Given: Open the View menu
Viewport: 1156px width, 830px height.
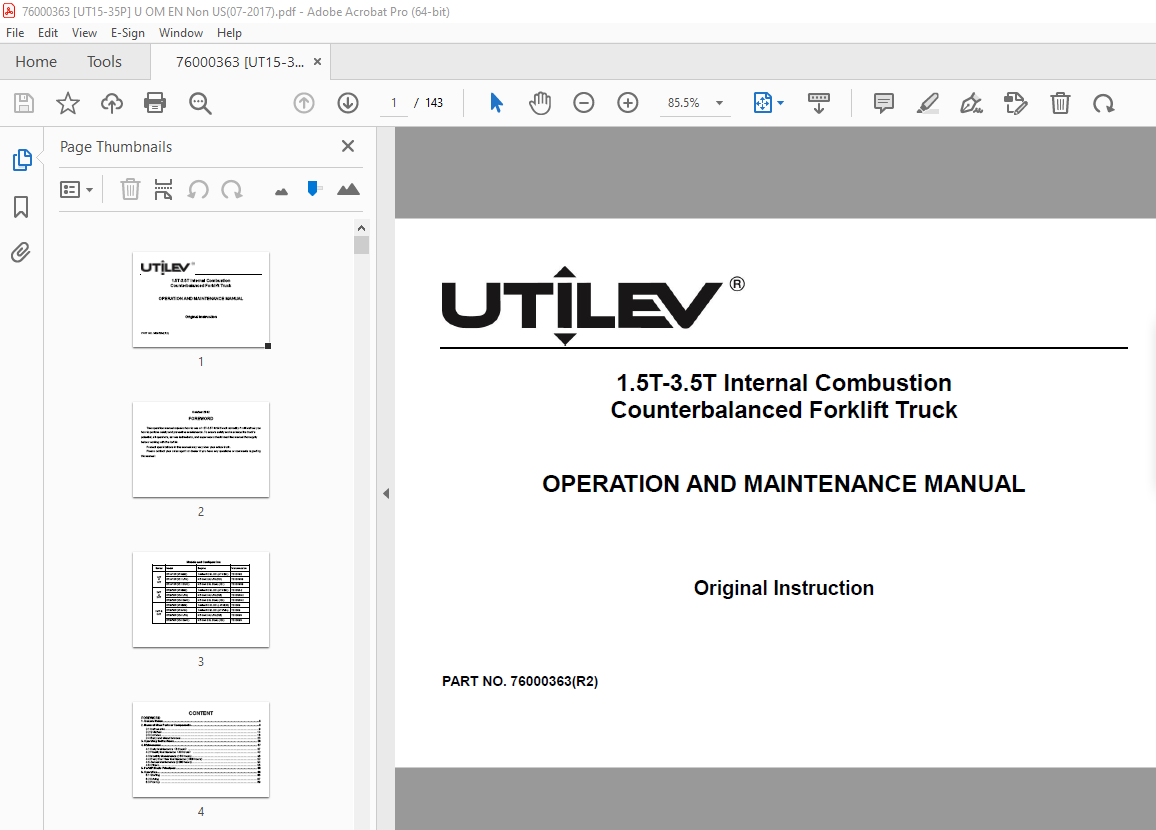Looking at the screenshot, I should click(84, 33).
